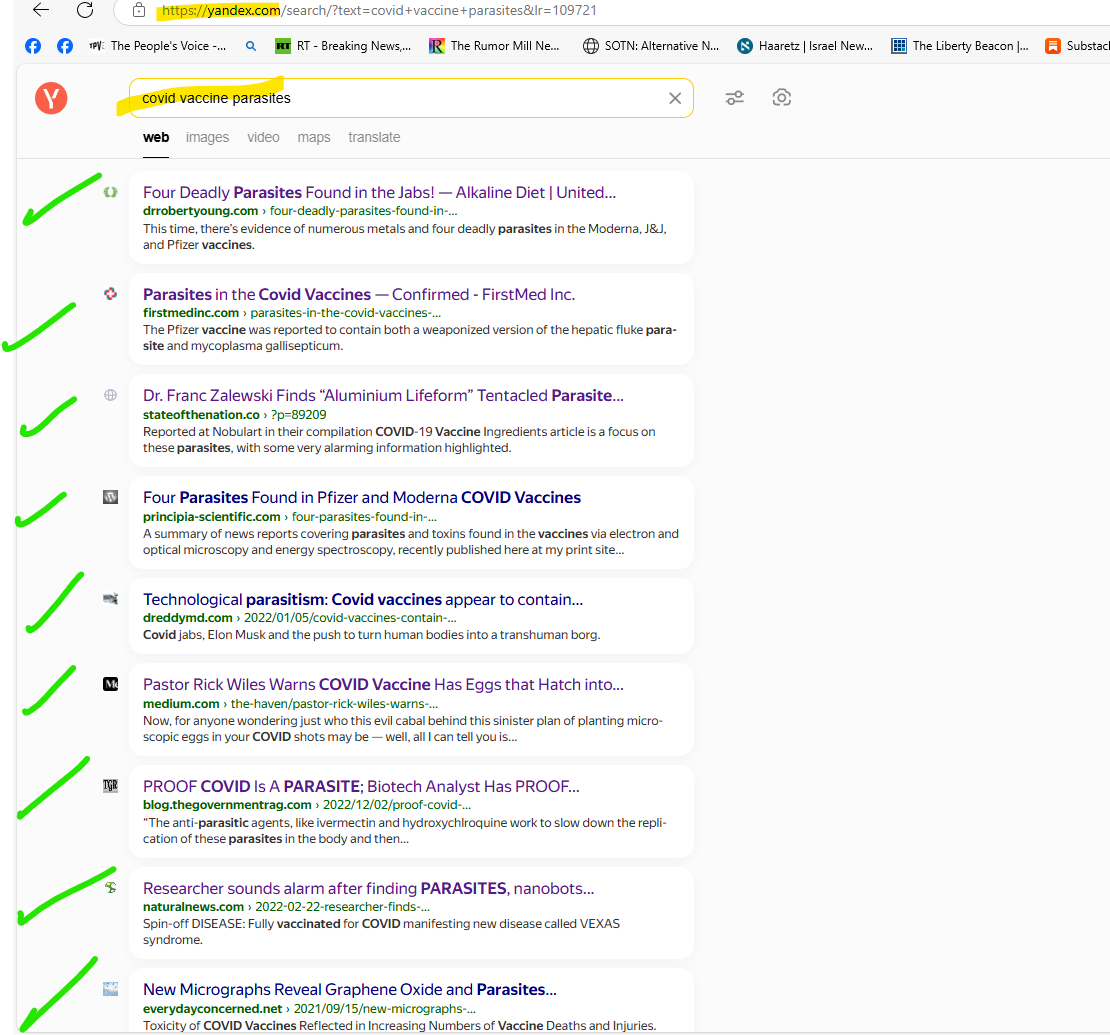Open The Rumor Mill News bookmark
Viewport: 1110px width, 1035px height.
pos(494,46)
